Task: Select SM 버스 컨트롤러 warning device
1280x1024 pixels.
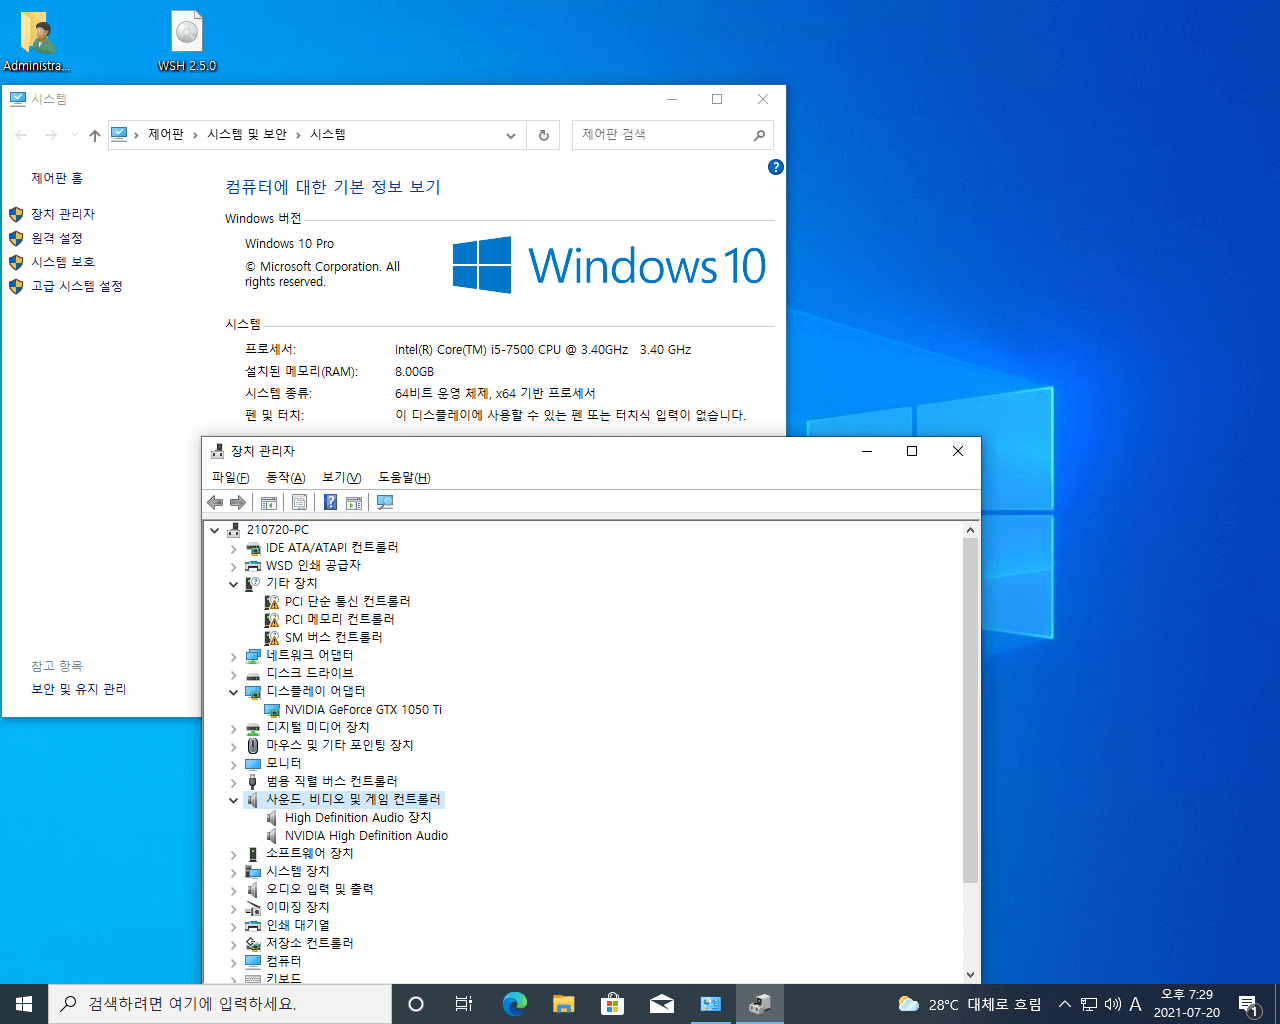Action: 324,638
